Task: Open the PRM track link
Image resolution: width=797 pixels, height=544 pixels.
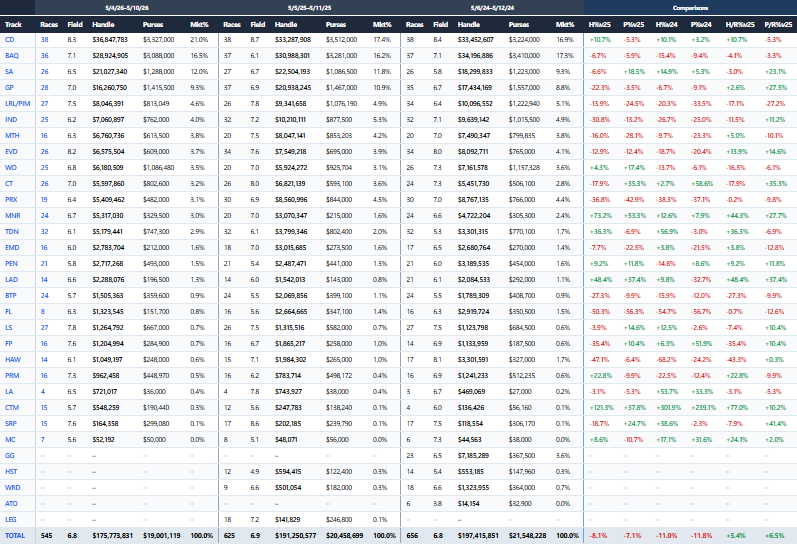Action: point(12,376)
